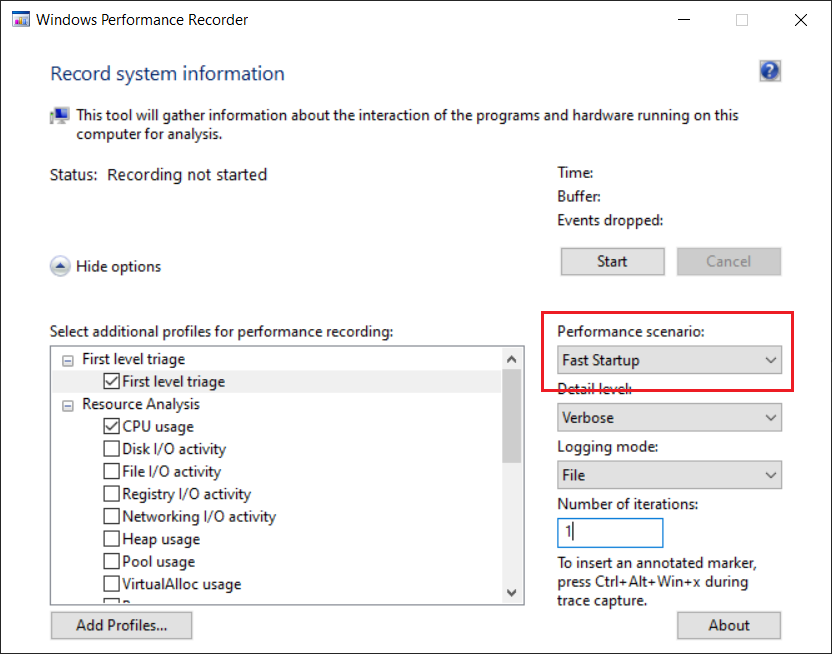832x654 pixels.
Task: Click the "Recording not started" status text
Action: click(x=187, y=175)
